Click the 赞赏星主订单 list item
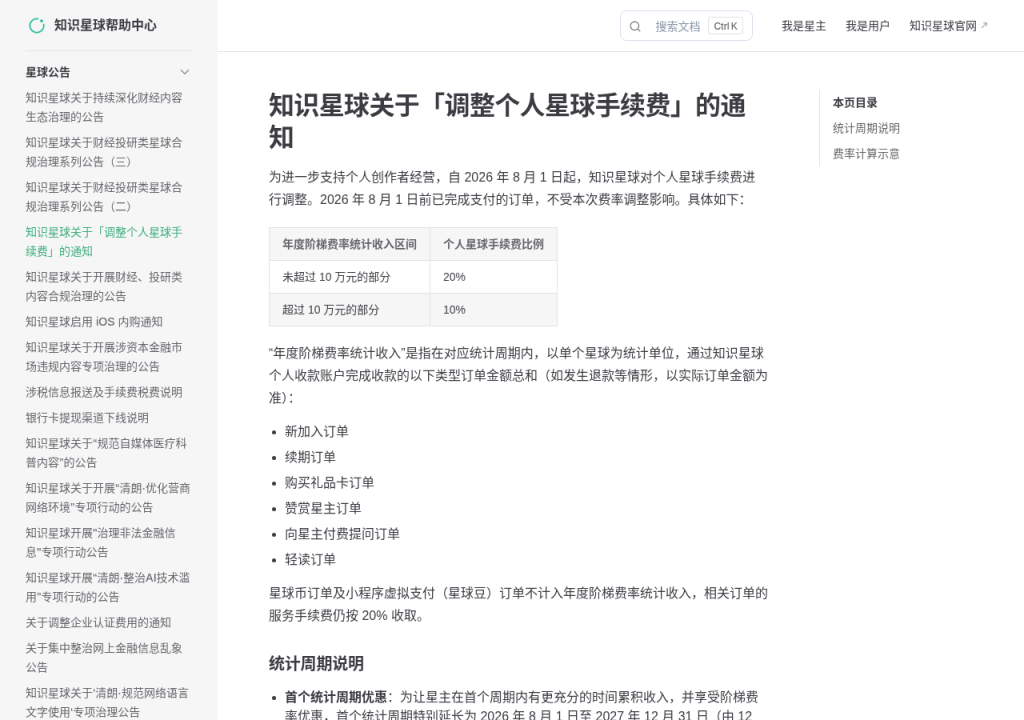 click(x=323, y=508)
